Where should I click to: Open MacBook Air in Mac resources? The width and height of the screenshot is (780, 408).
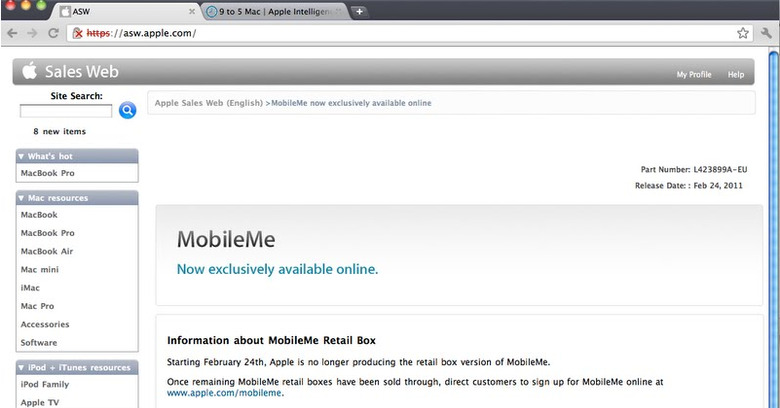pos(47,251)
